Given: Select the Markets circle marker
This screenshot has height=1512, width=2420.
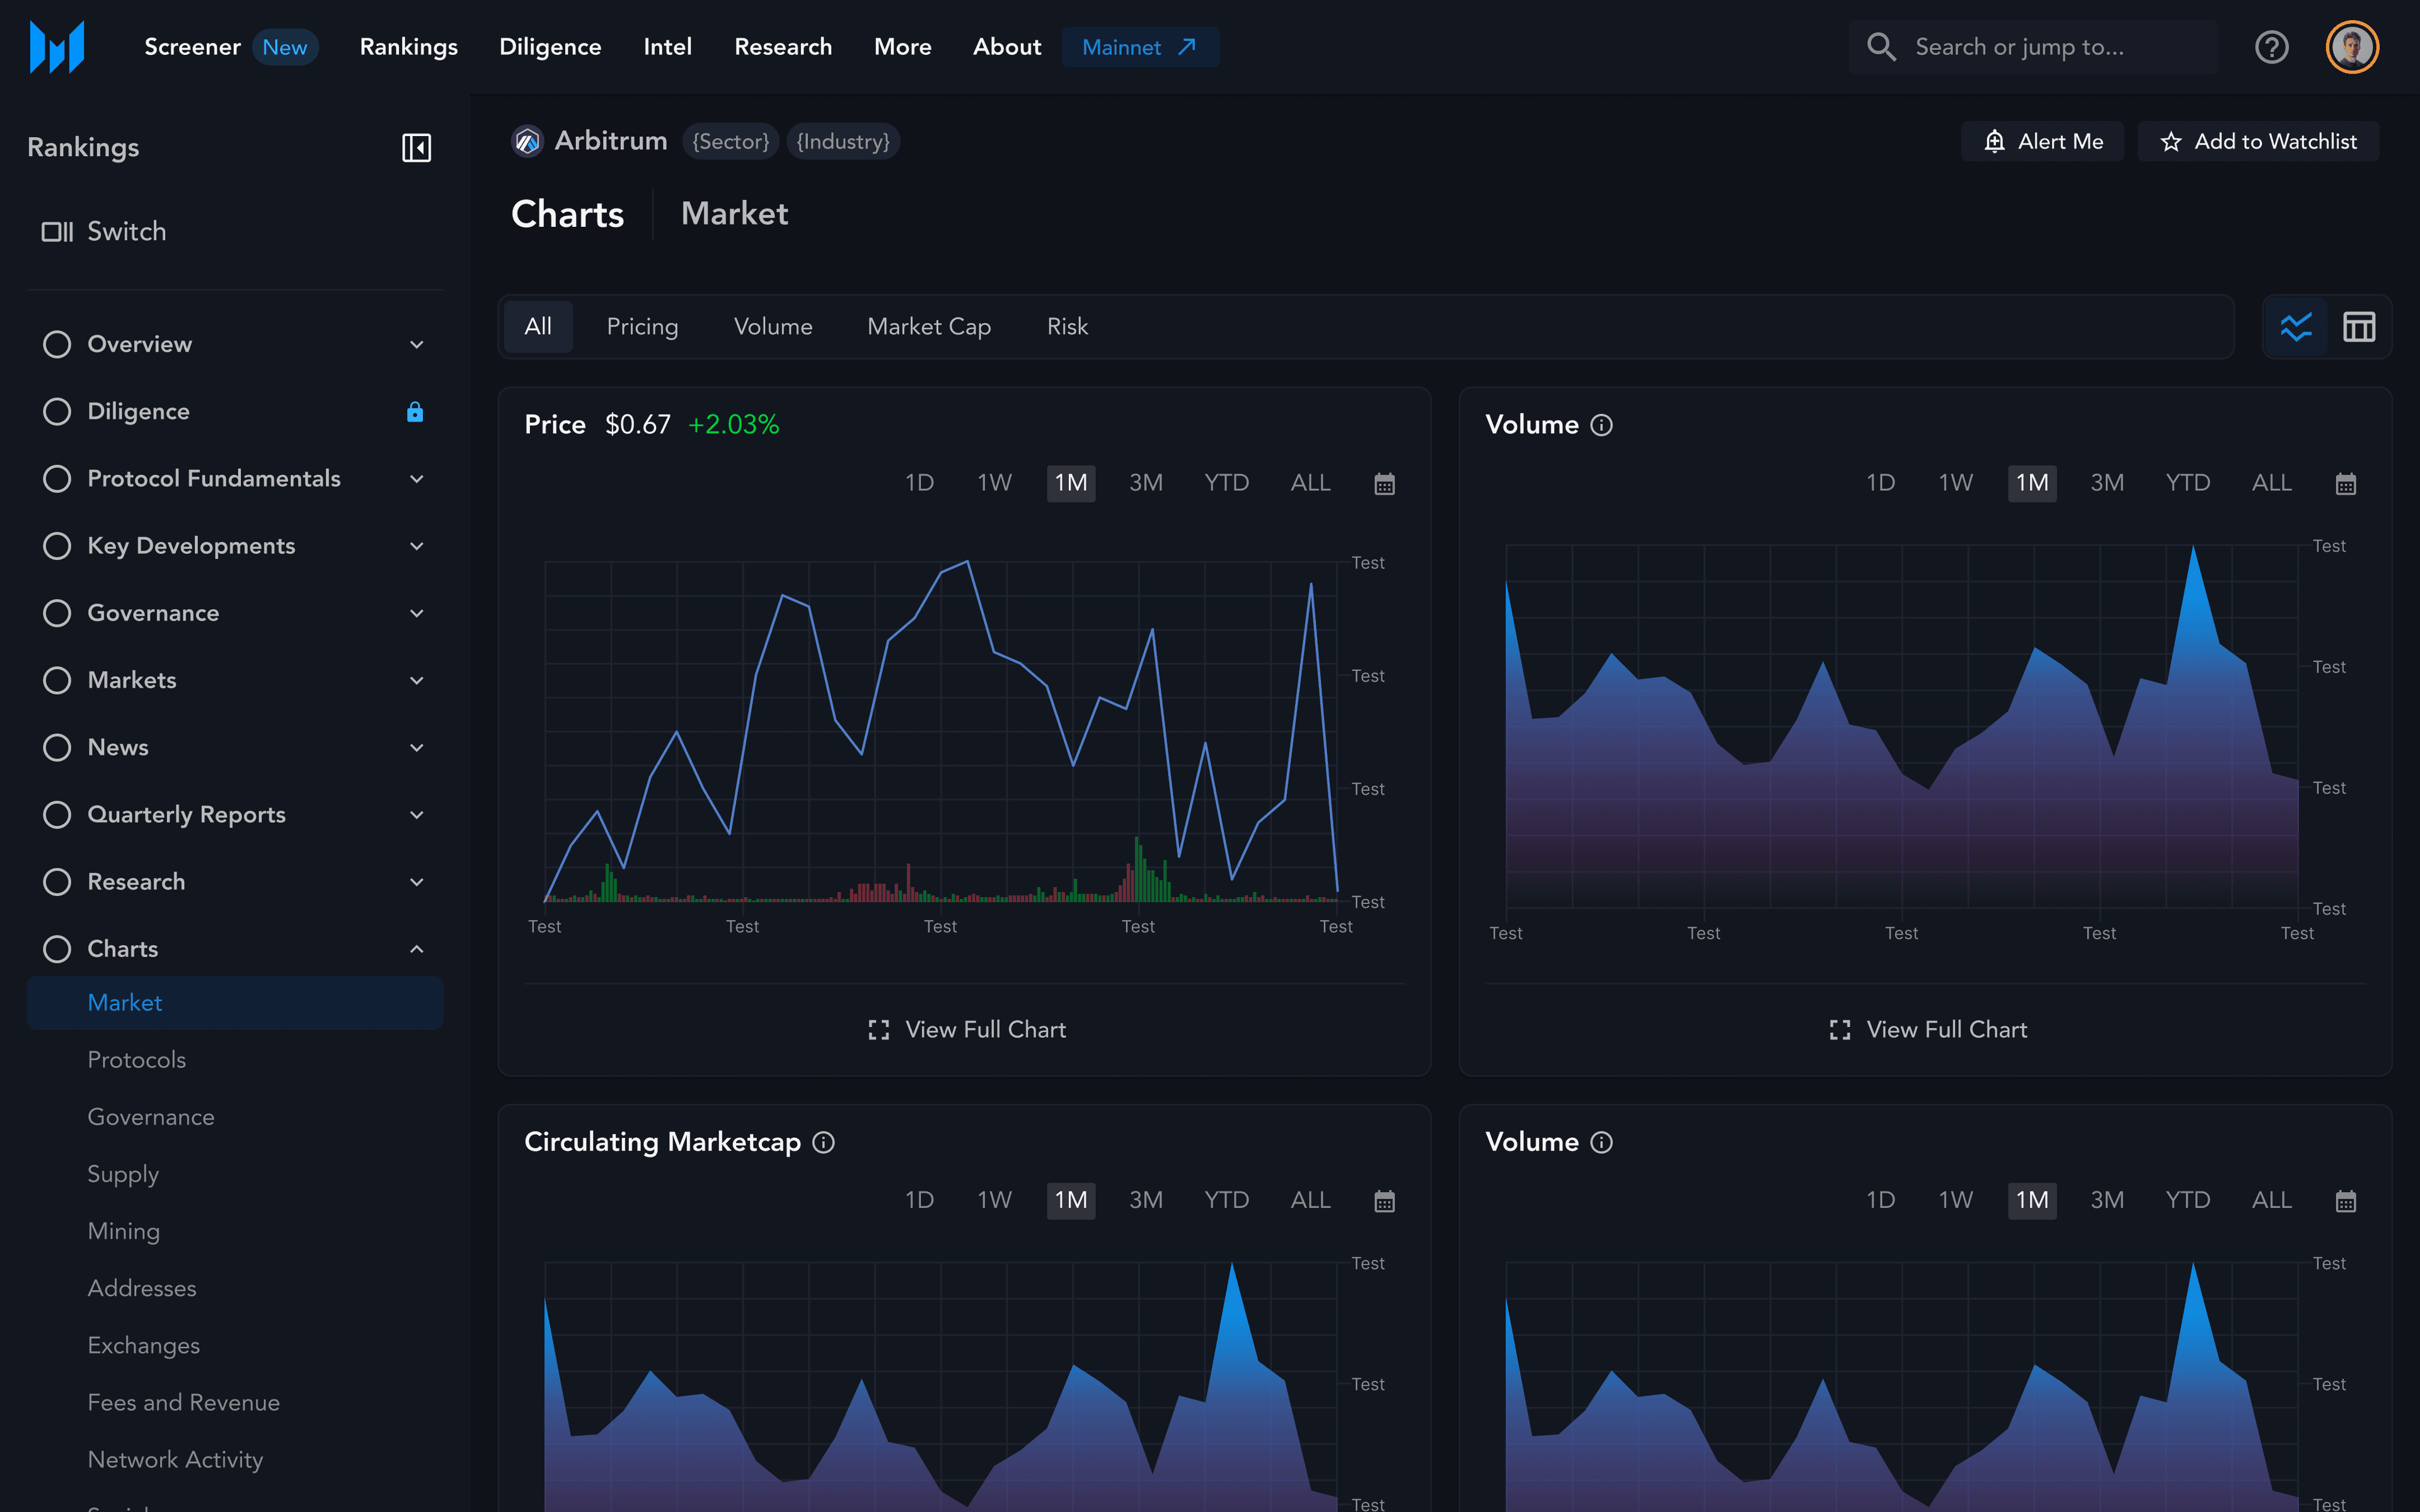Looking at the screenshot, I should 57,680.
